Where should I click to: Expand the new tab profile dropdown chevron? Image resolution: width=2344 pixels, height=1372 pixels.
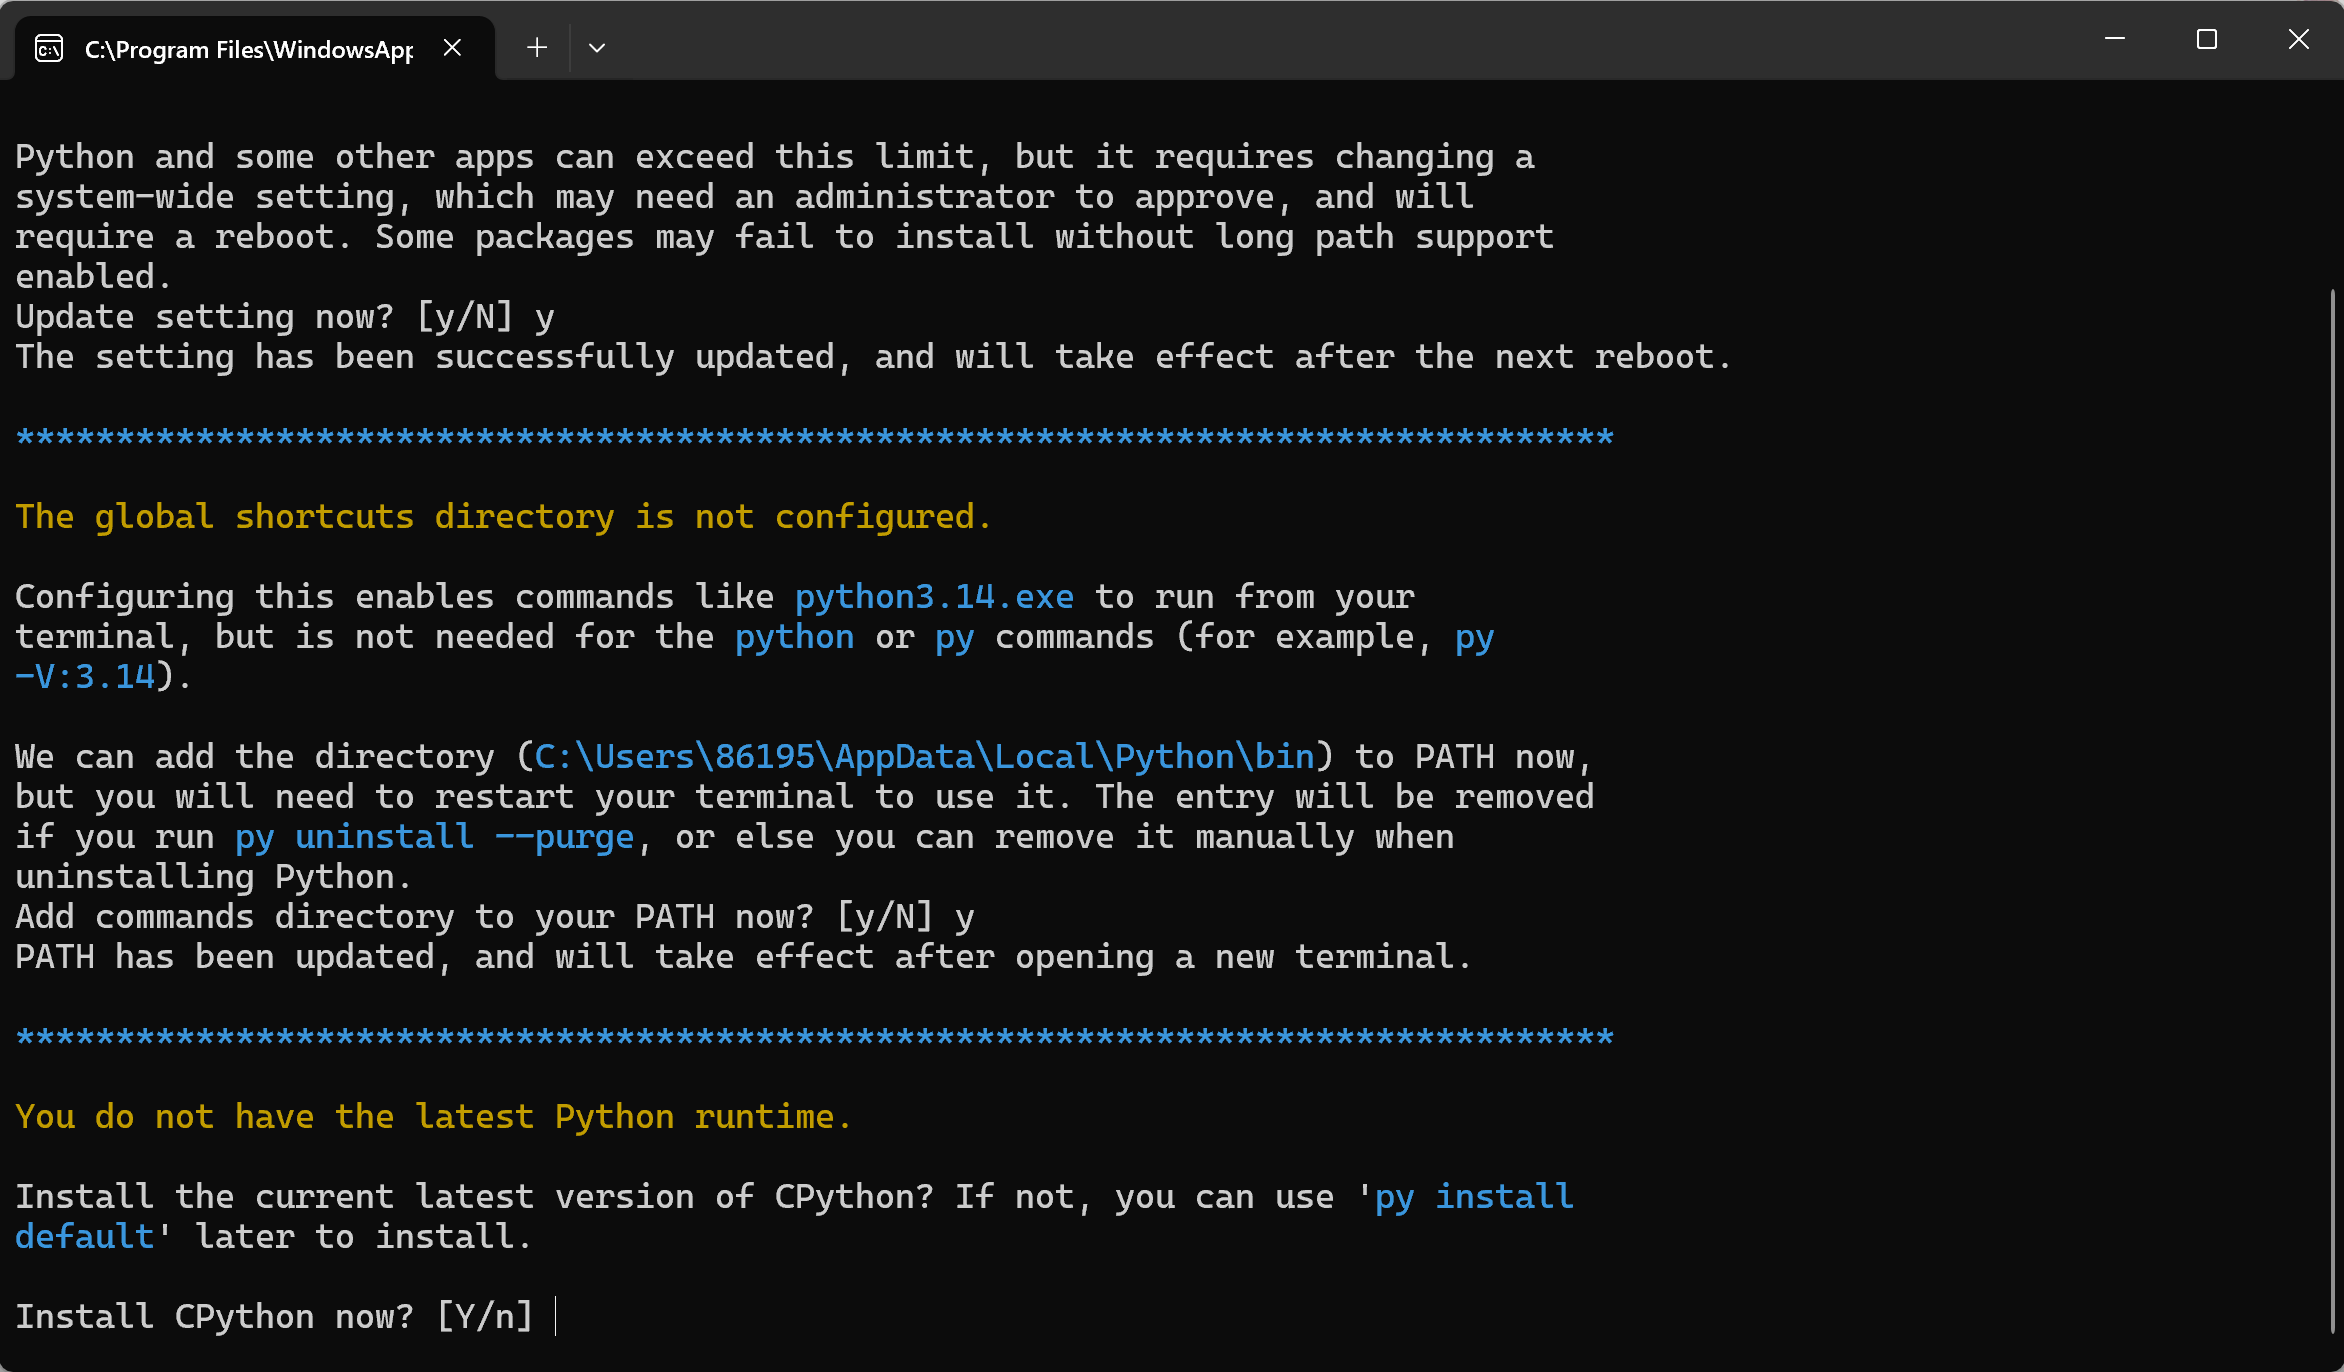(x=597, y=47)
